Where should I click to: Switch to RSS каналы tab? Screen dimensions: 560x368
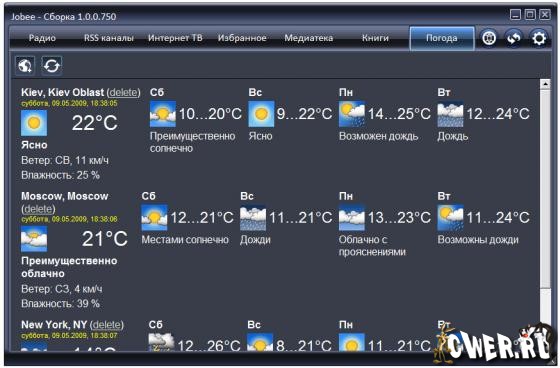(109, 38)
